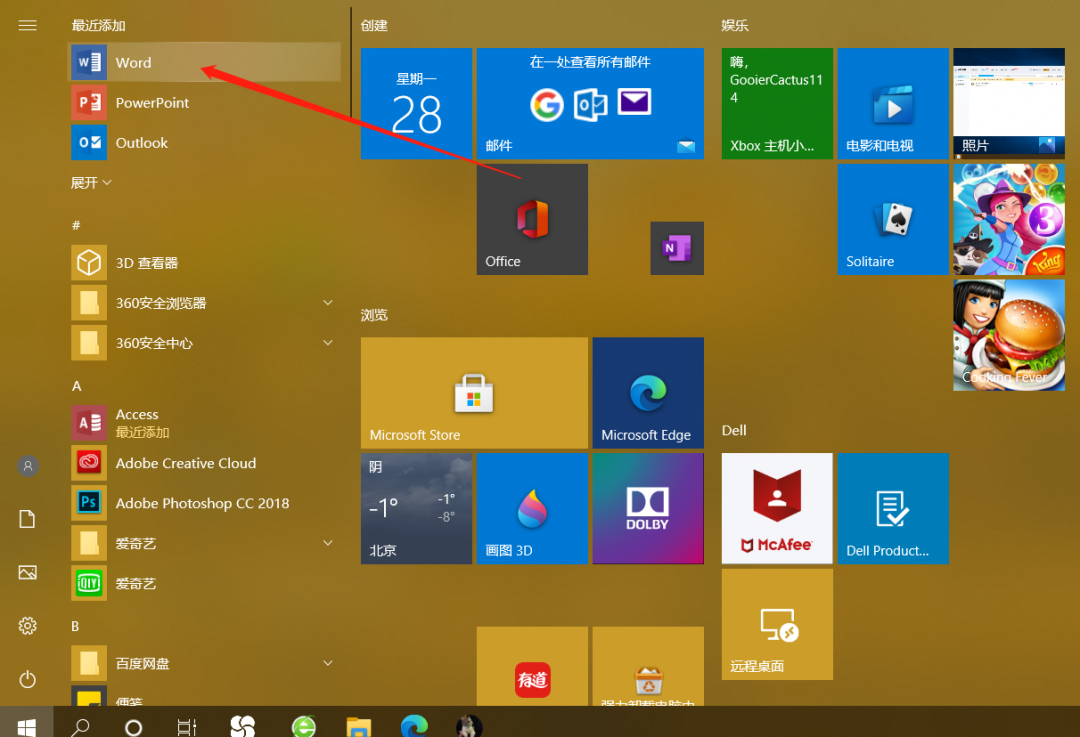Open Documents from the Start left rail
1080x737 pixels.
28,519
